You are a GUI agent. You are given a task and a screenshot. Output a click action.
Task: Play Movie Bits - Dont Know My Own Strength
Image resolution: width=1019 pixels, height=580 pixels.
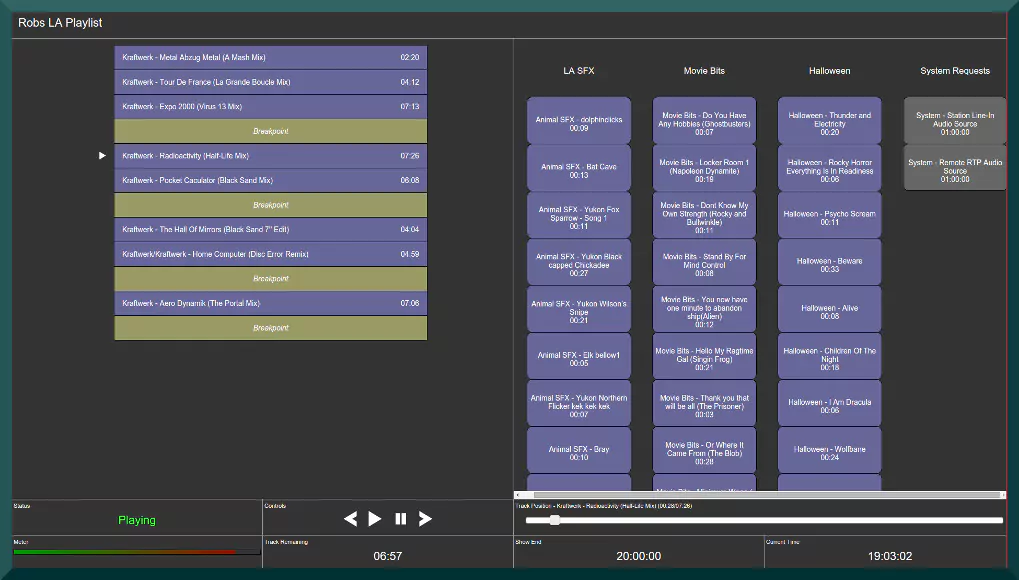pos(704,215)
